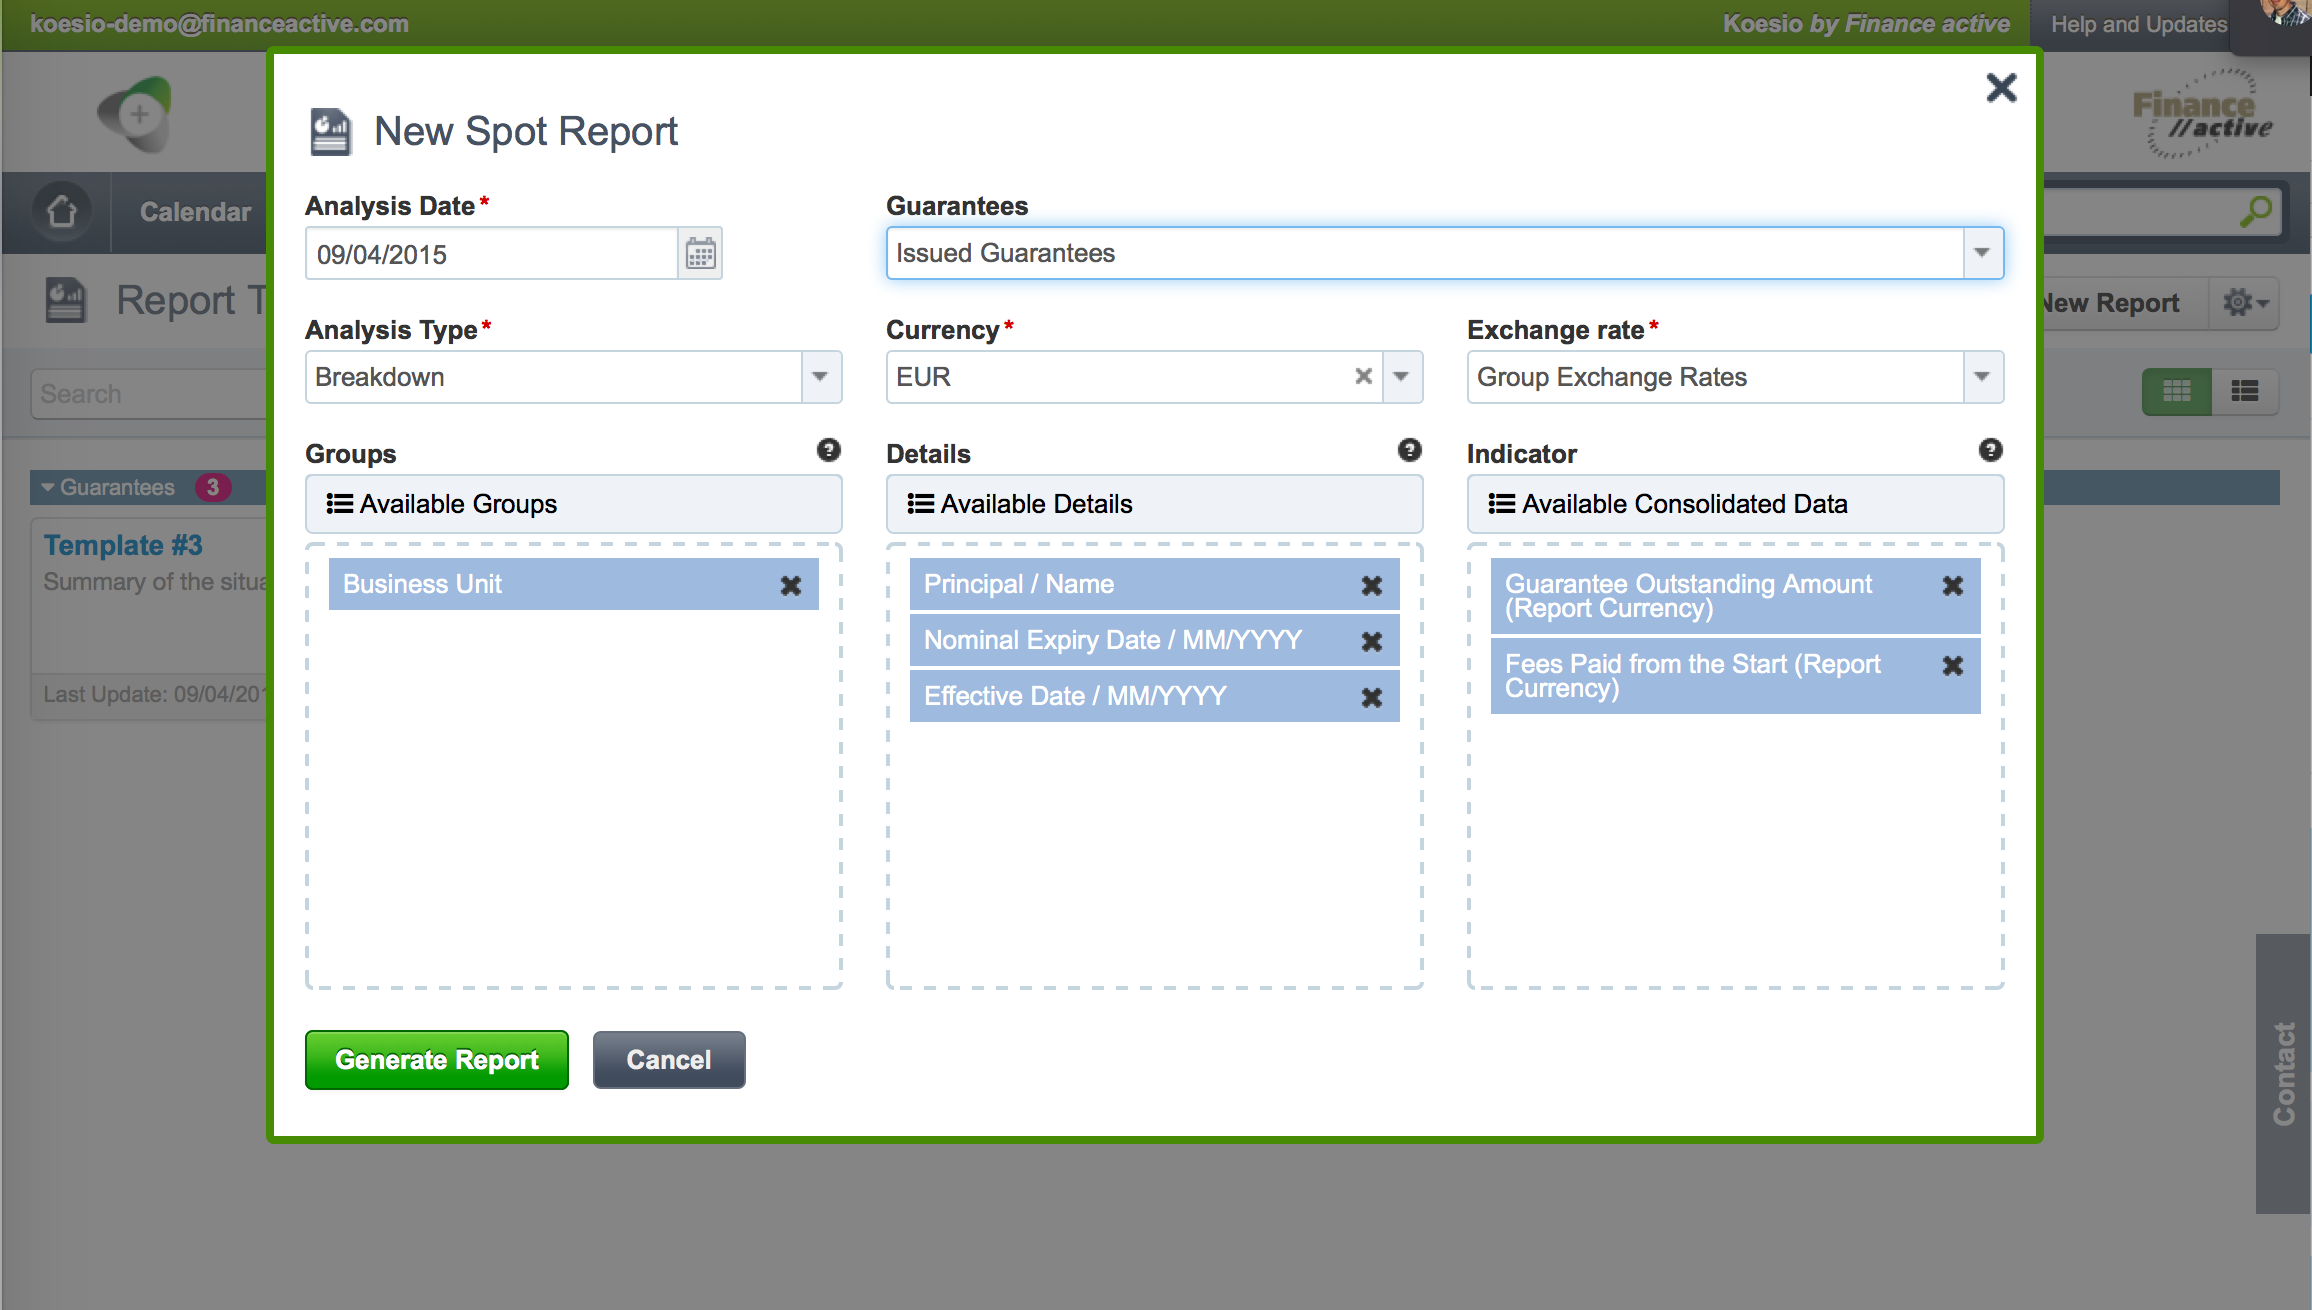Remove Guarantee Outstanding Amount indicator
The width and height of the screenshot is (2312, 1310).
tap(1952, 586)
